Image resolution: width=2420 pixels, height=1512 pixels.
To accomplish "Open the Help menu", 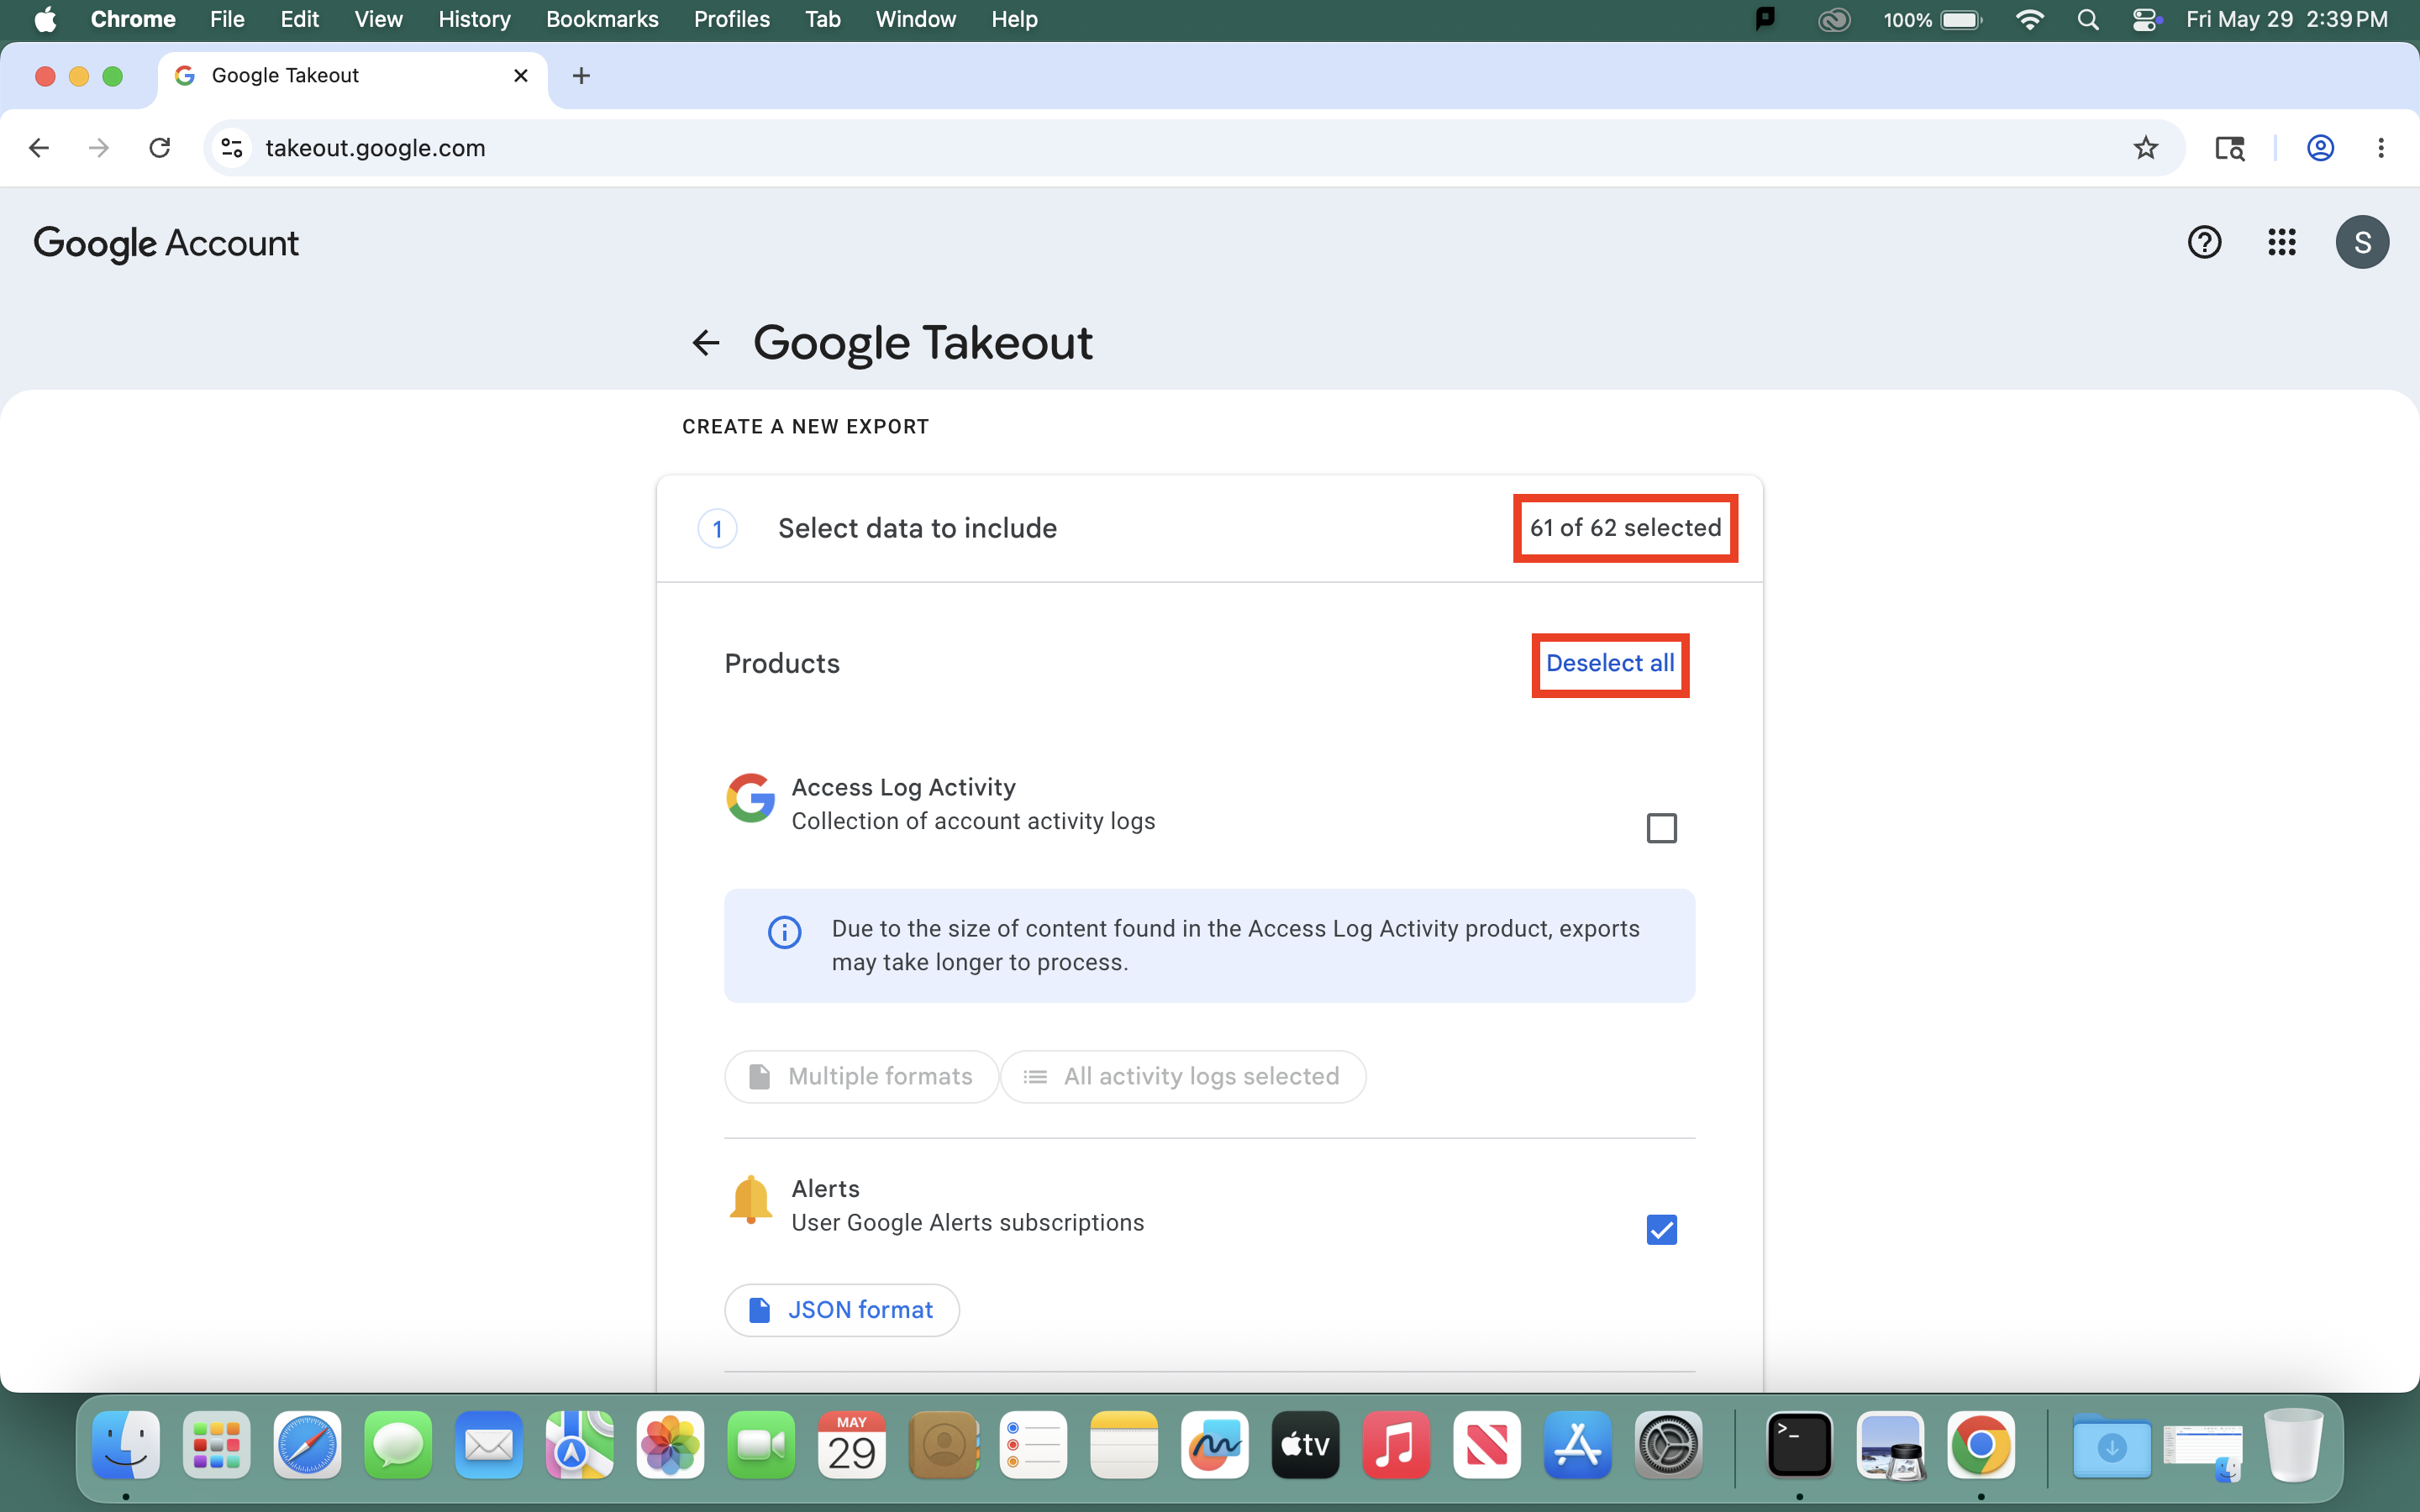I will coord(1014,20).
